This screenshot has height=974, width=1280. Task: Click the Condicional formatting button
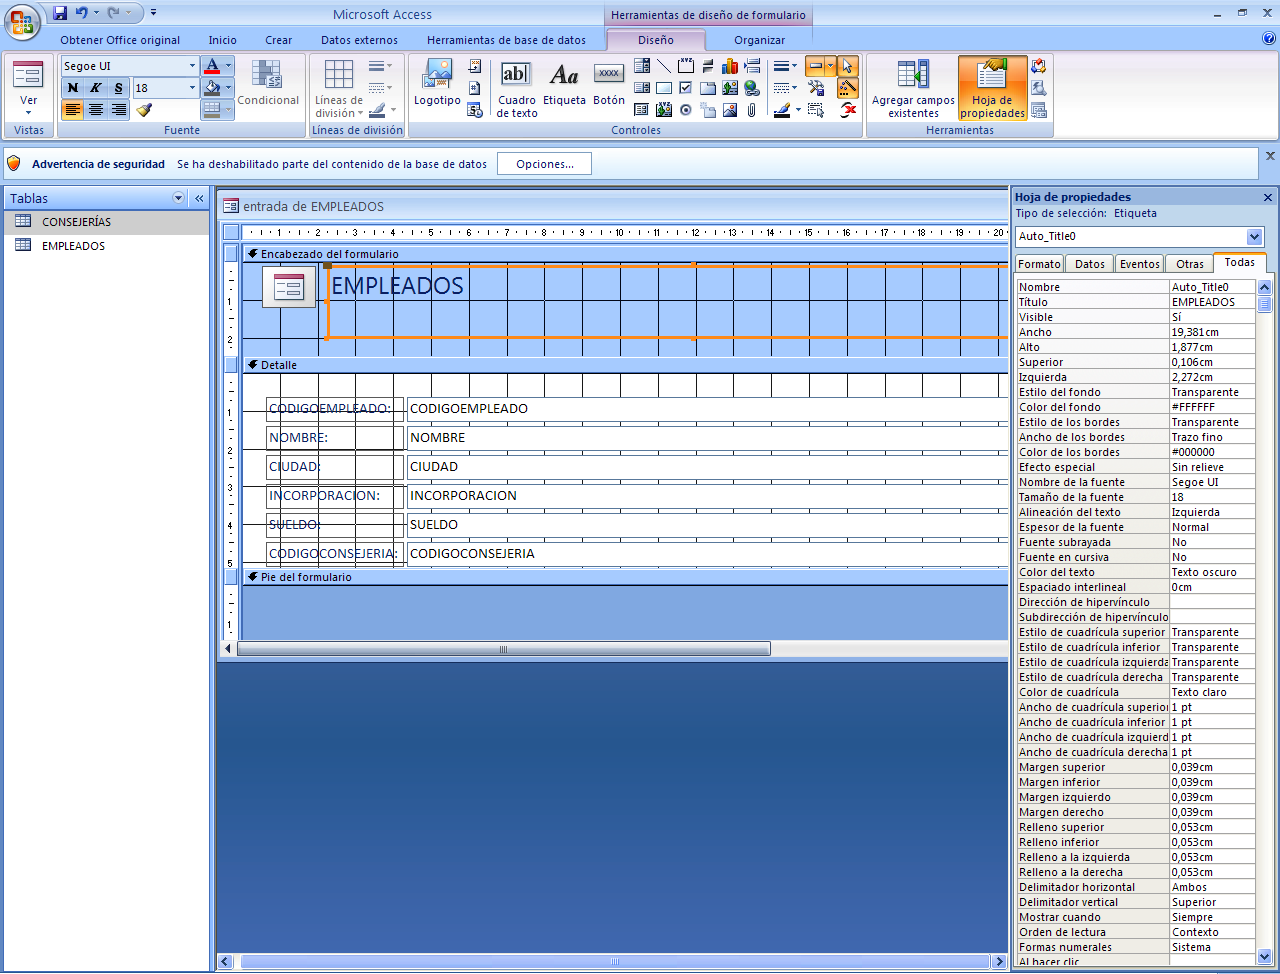point(268,87)
